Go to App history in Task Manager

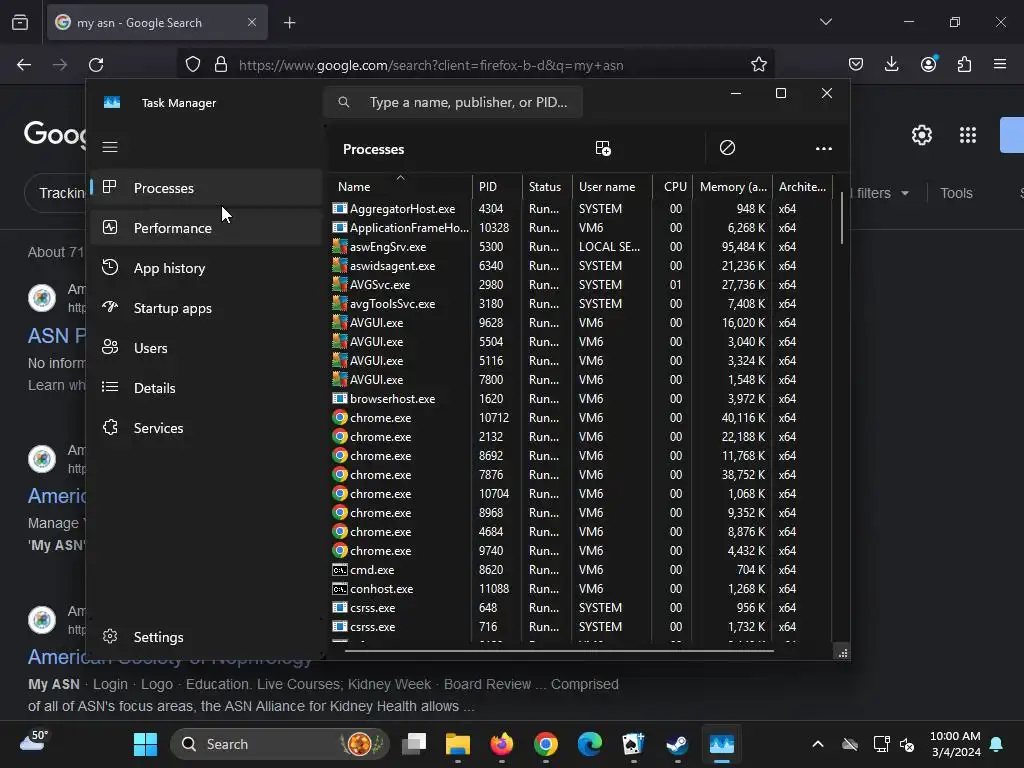(206, 268)
